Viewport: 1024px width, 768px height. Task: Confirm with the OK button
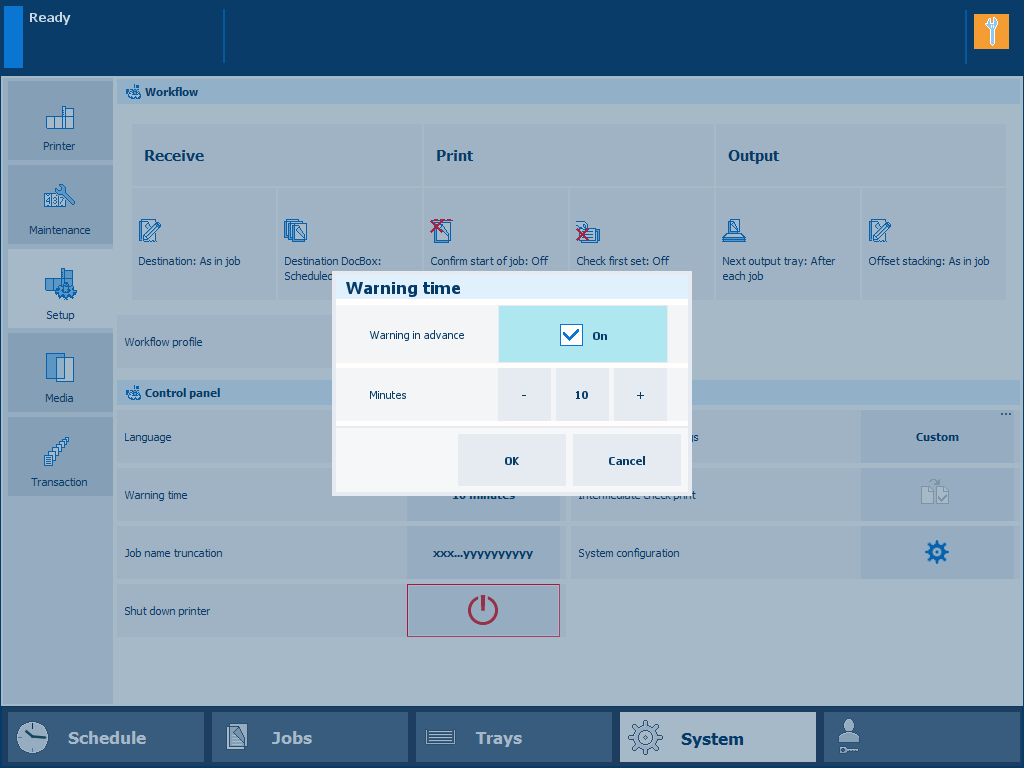512,461
